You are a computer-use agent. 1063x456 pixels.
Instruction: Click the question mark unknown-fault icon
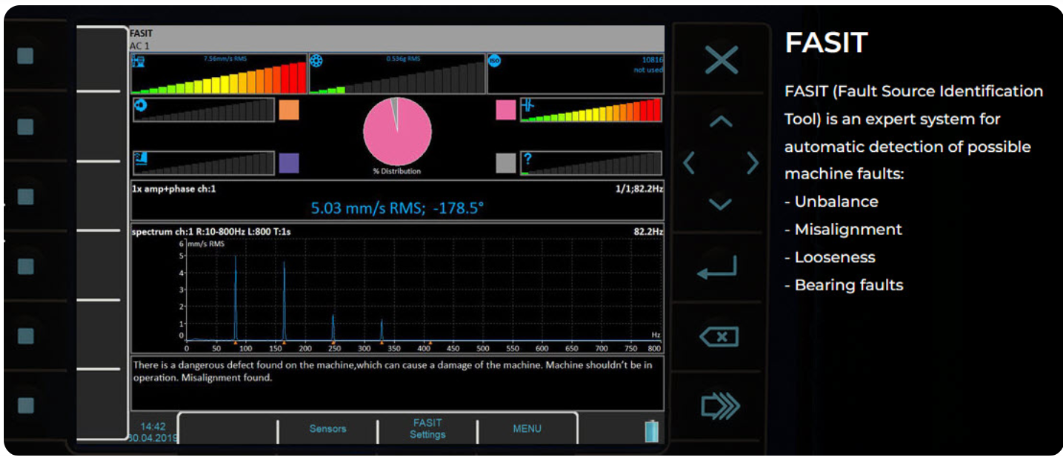527,159
